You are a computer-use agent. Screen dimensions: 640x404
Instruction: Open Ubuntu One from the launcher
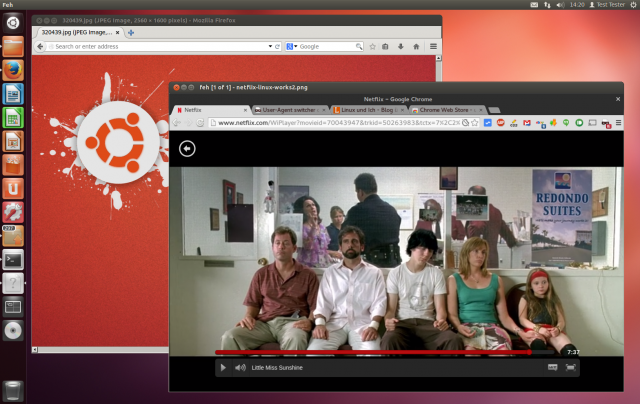pos(13,189)
